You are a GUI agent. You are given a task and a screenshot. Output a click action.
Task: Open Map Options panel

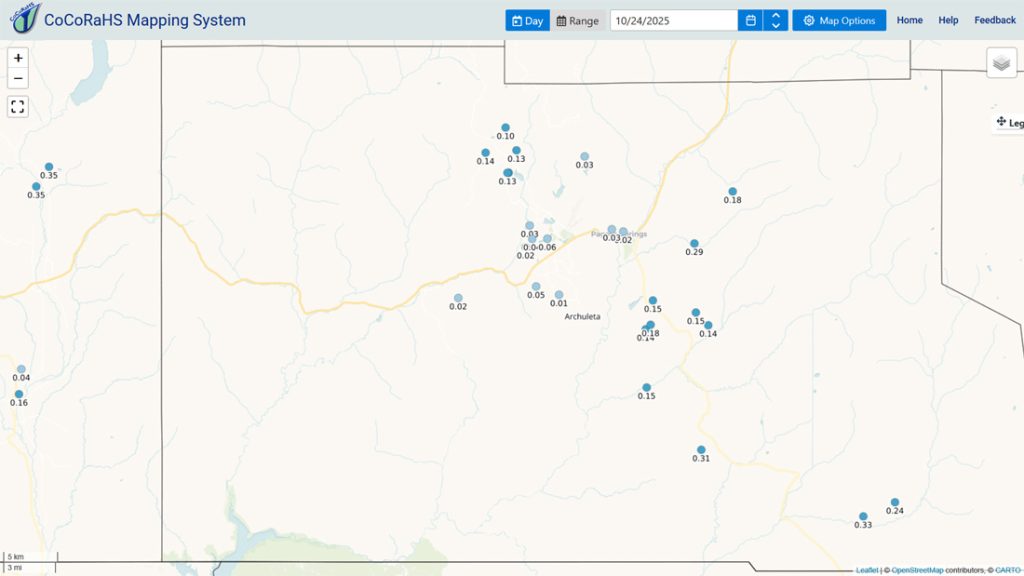click(839, 20)
